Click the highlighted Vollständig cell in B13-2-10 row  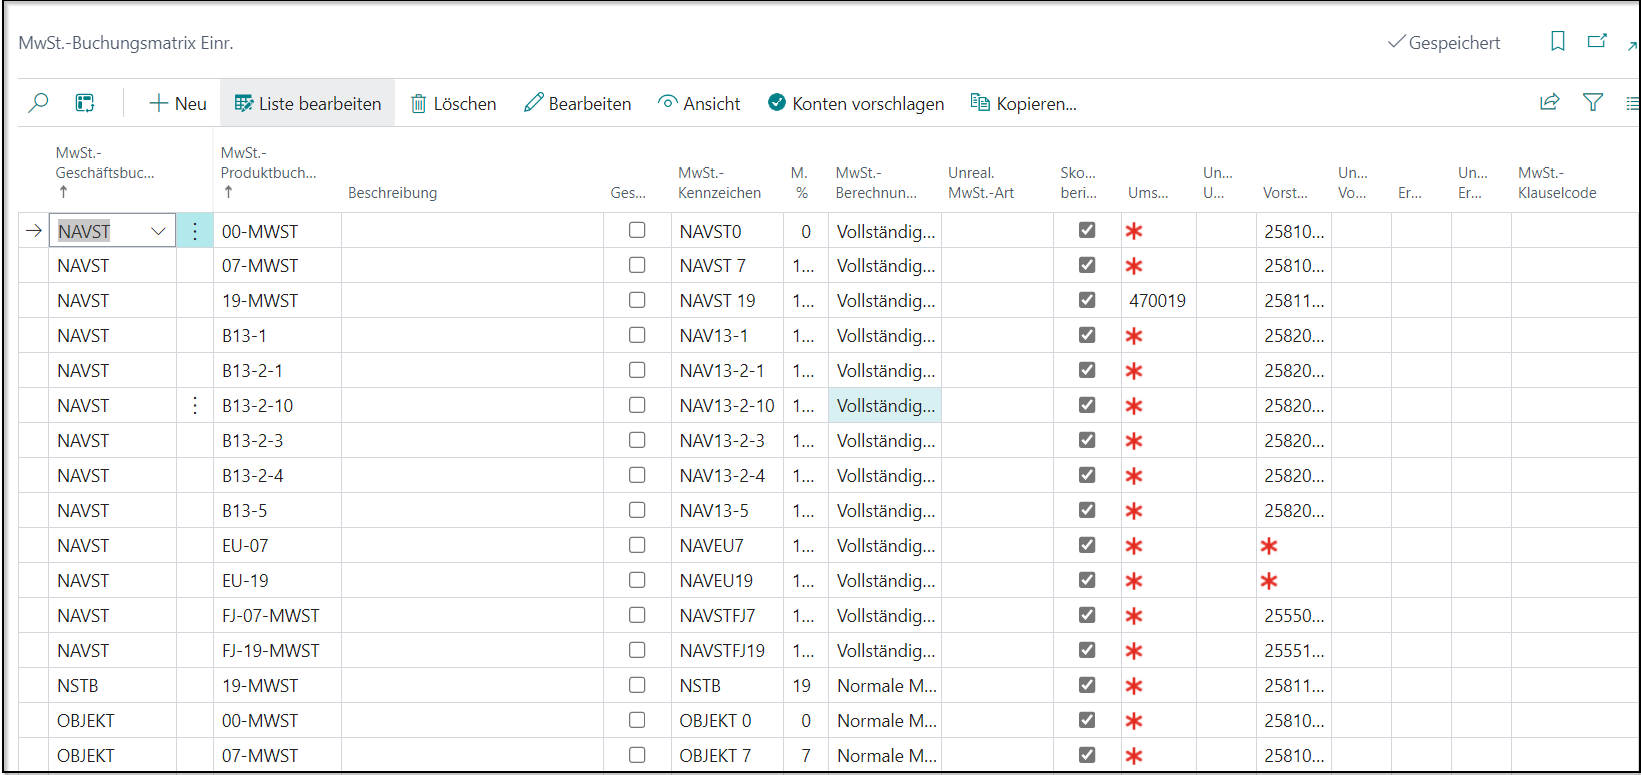click(x=885, y=406)
